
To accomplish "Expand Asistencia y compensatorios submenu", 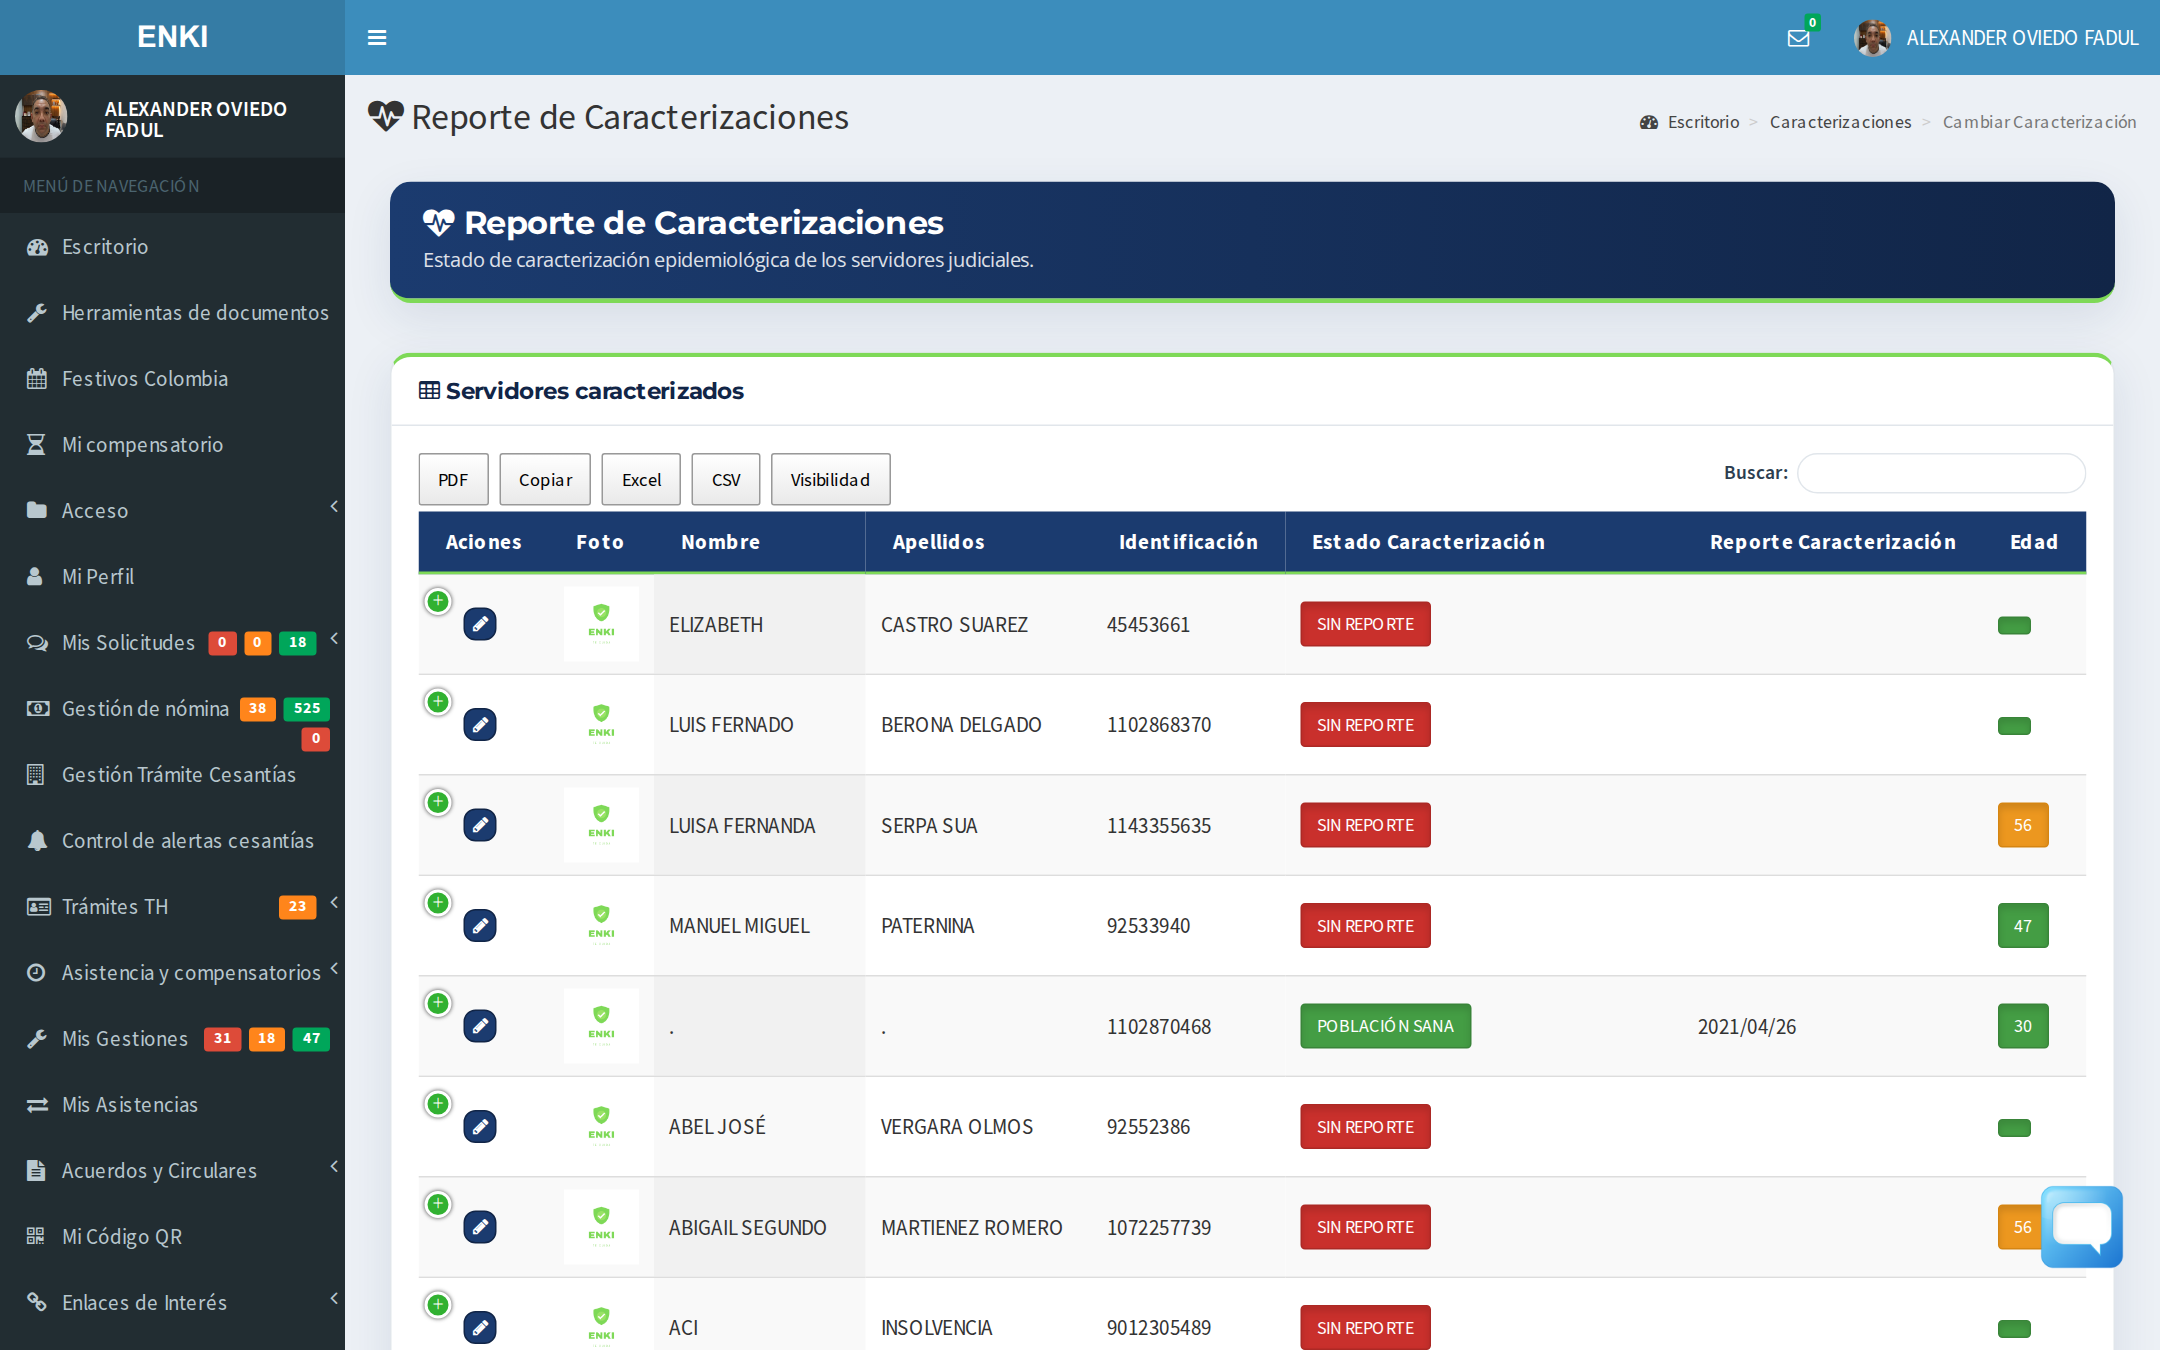I will [x=172, y=972].
